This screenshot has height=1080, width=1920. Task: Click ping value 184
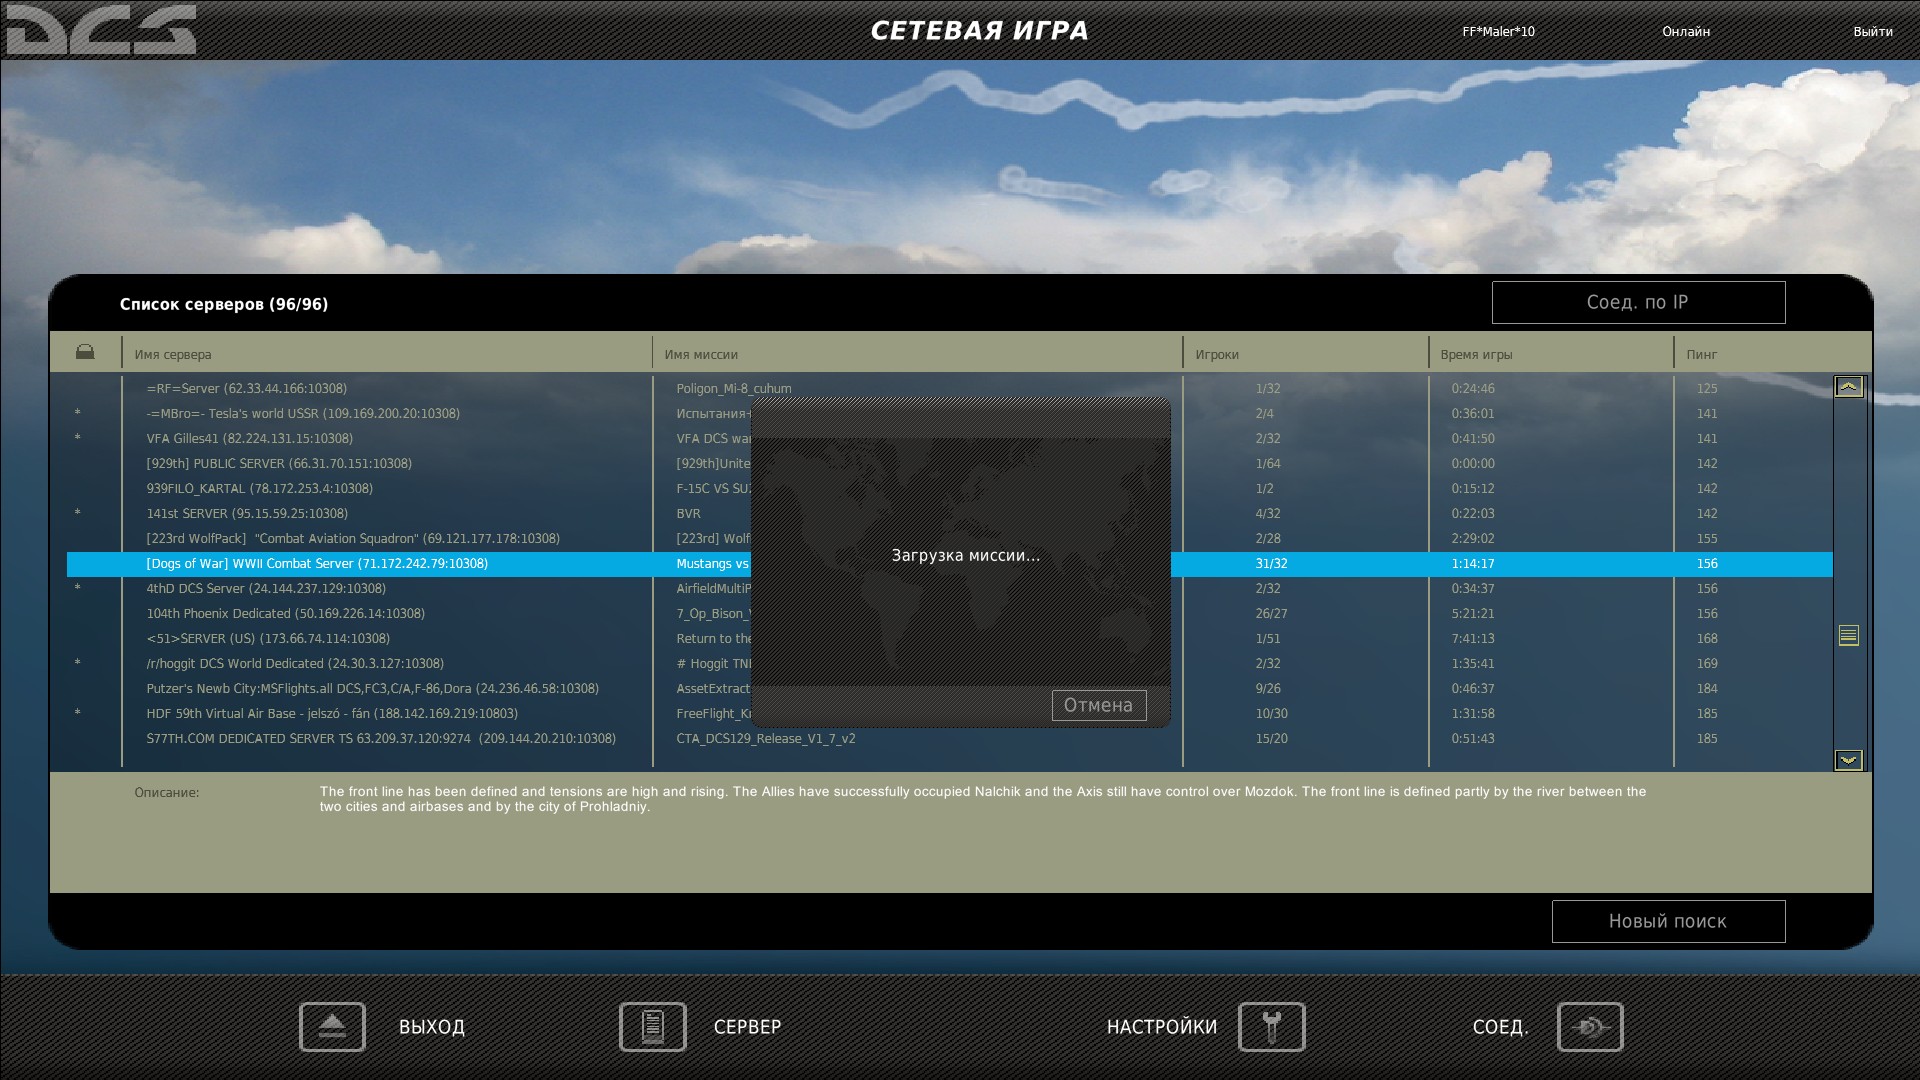pyautogui.click(x=1707, y=688)
